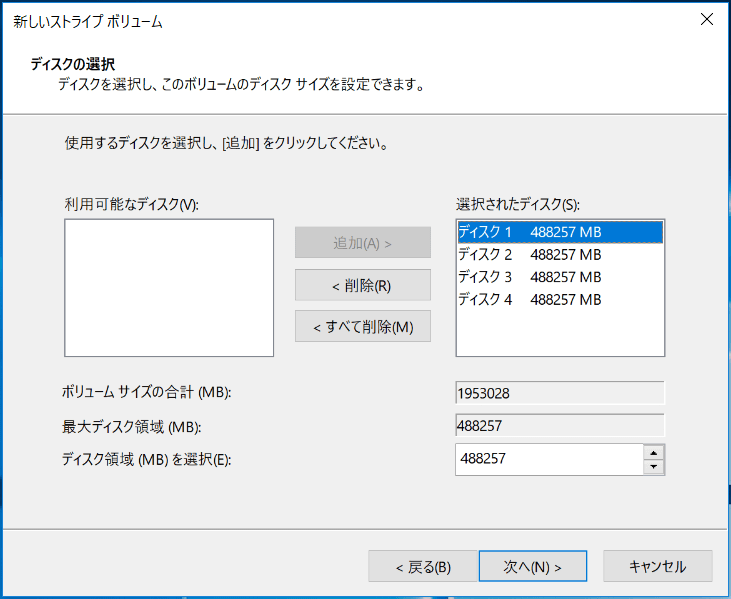Click the 利用可能なディスク(V): label

click(131, 204)
